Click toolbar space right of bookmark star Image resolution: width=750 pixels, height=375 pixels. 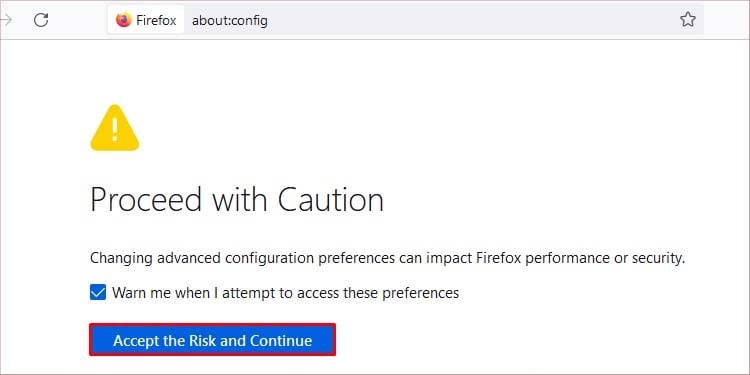(725, 20)
